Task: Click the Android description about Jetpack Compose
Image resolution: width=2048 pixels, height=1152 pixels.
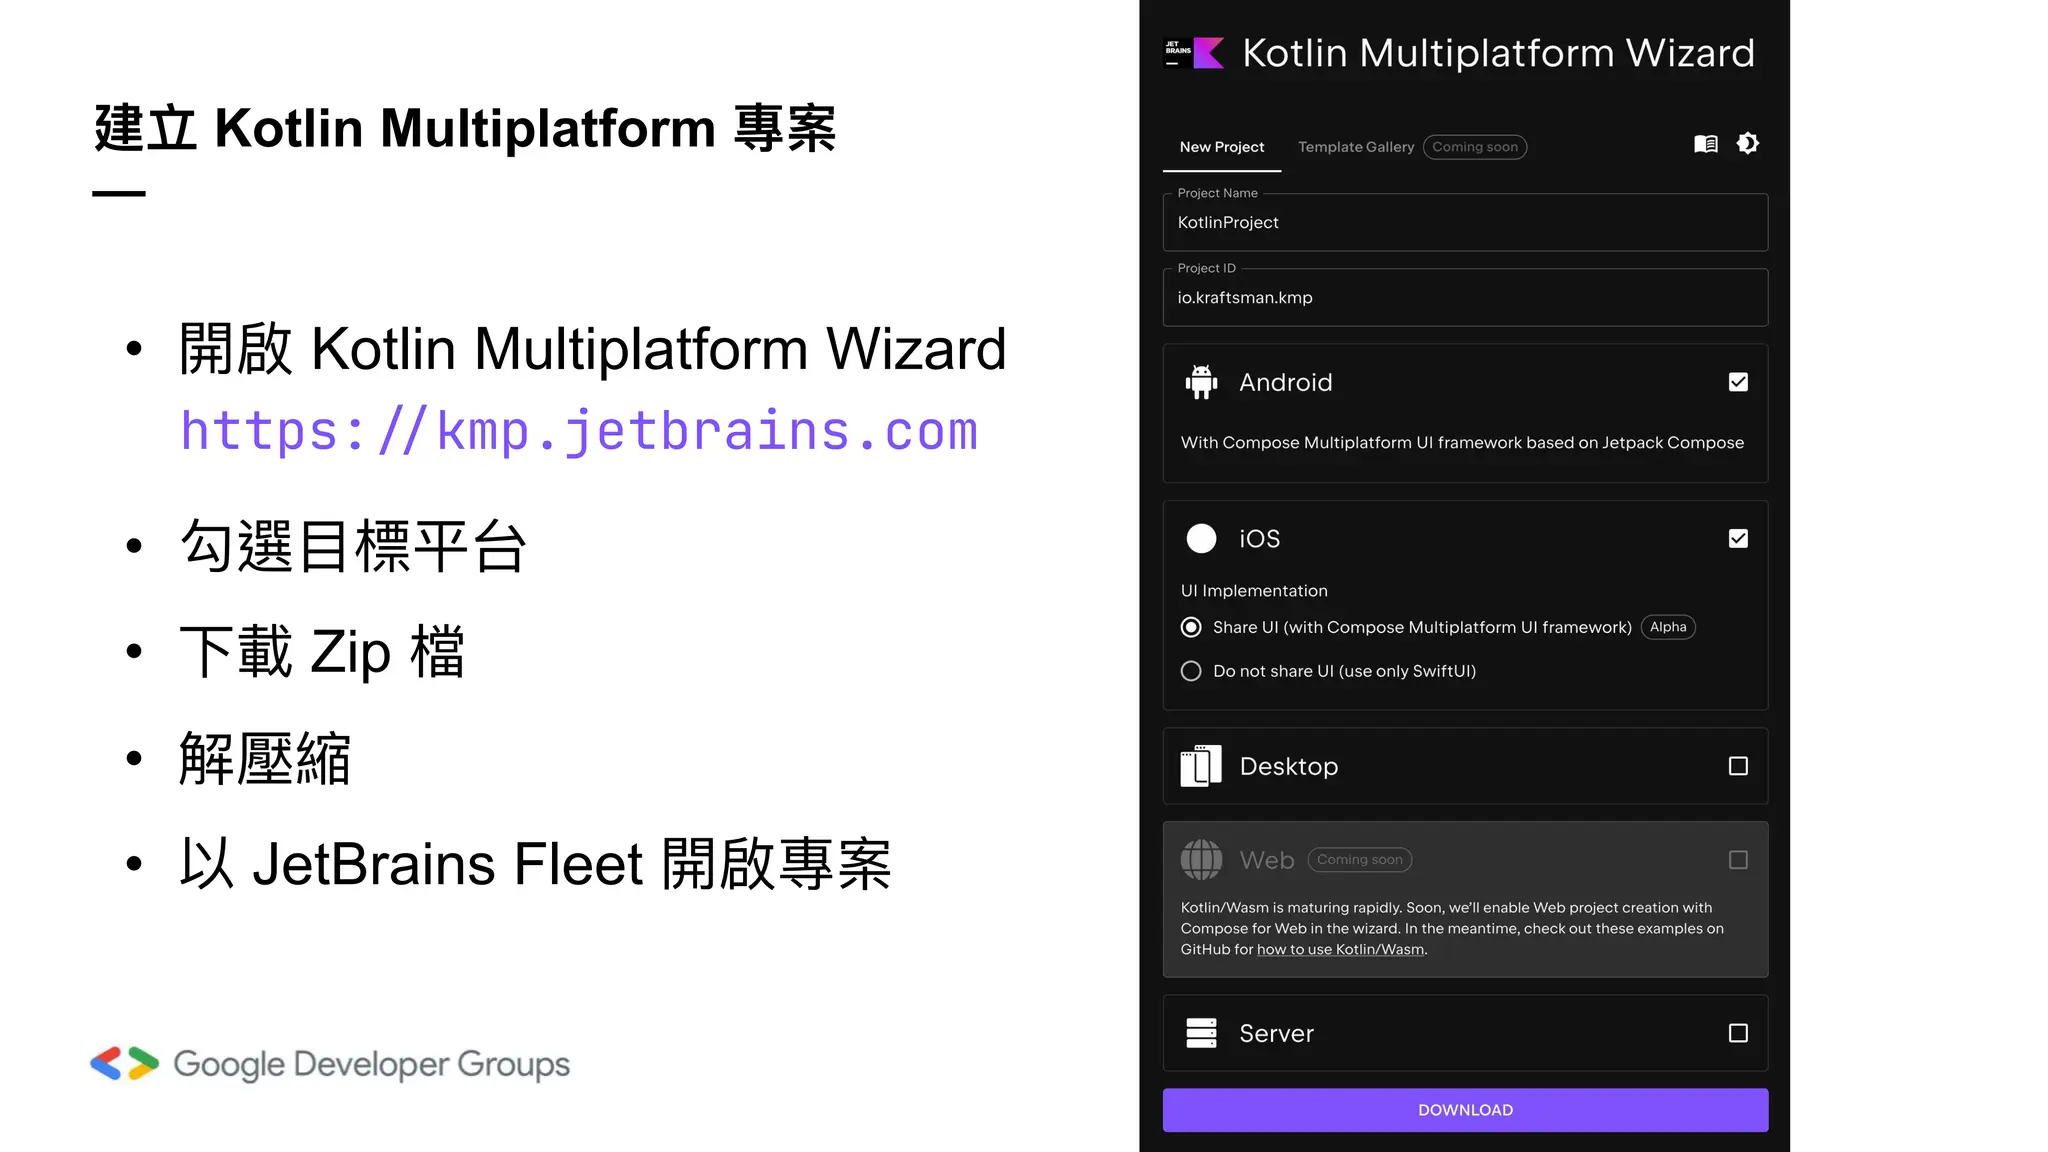Action: (1462, 443)
